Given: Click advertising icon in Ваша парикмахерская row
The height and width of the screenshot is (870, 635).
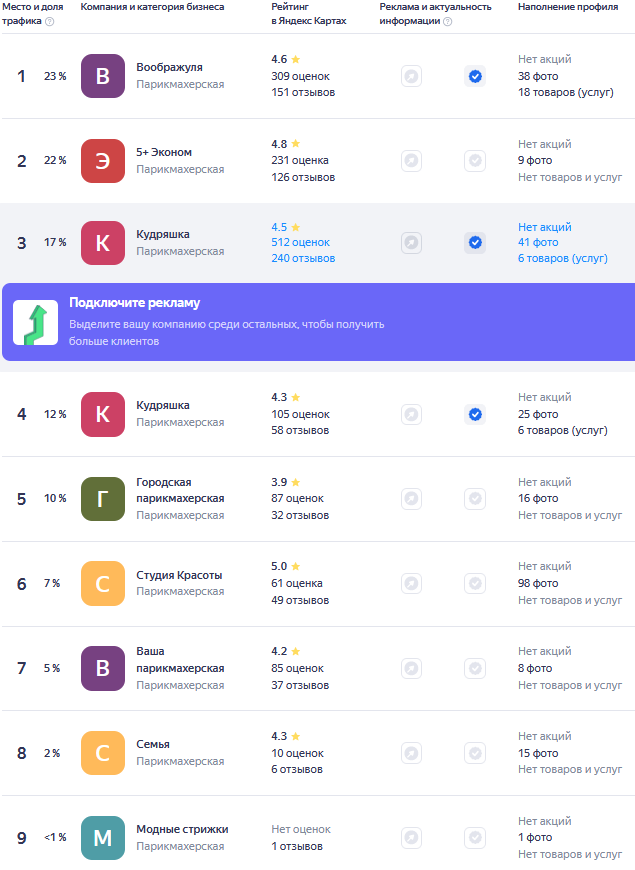Looking at the screenshot, I should (411, 669).
